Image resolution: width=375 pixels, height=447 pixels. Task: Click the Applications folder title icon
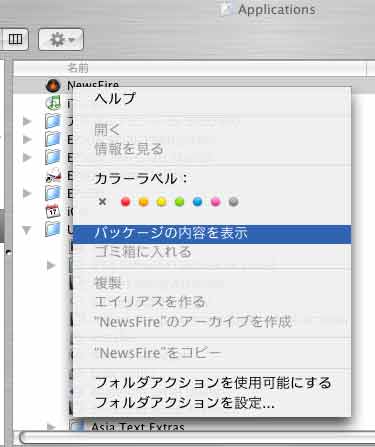(227, 9)
